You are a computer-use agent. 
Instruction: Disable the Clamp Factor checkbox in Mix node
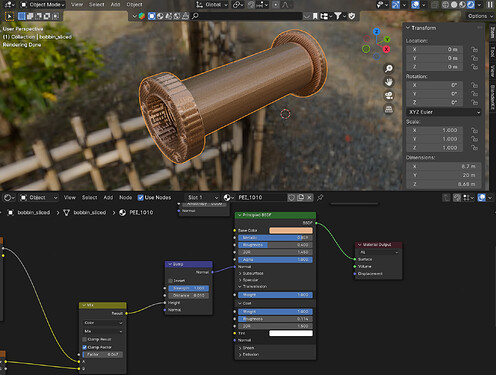coord(85,347)
